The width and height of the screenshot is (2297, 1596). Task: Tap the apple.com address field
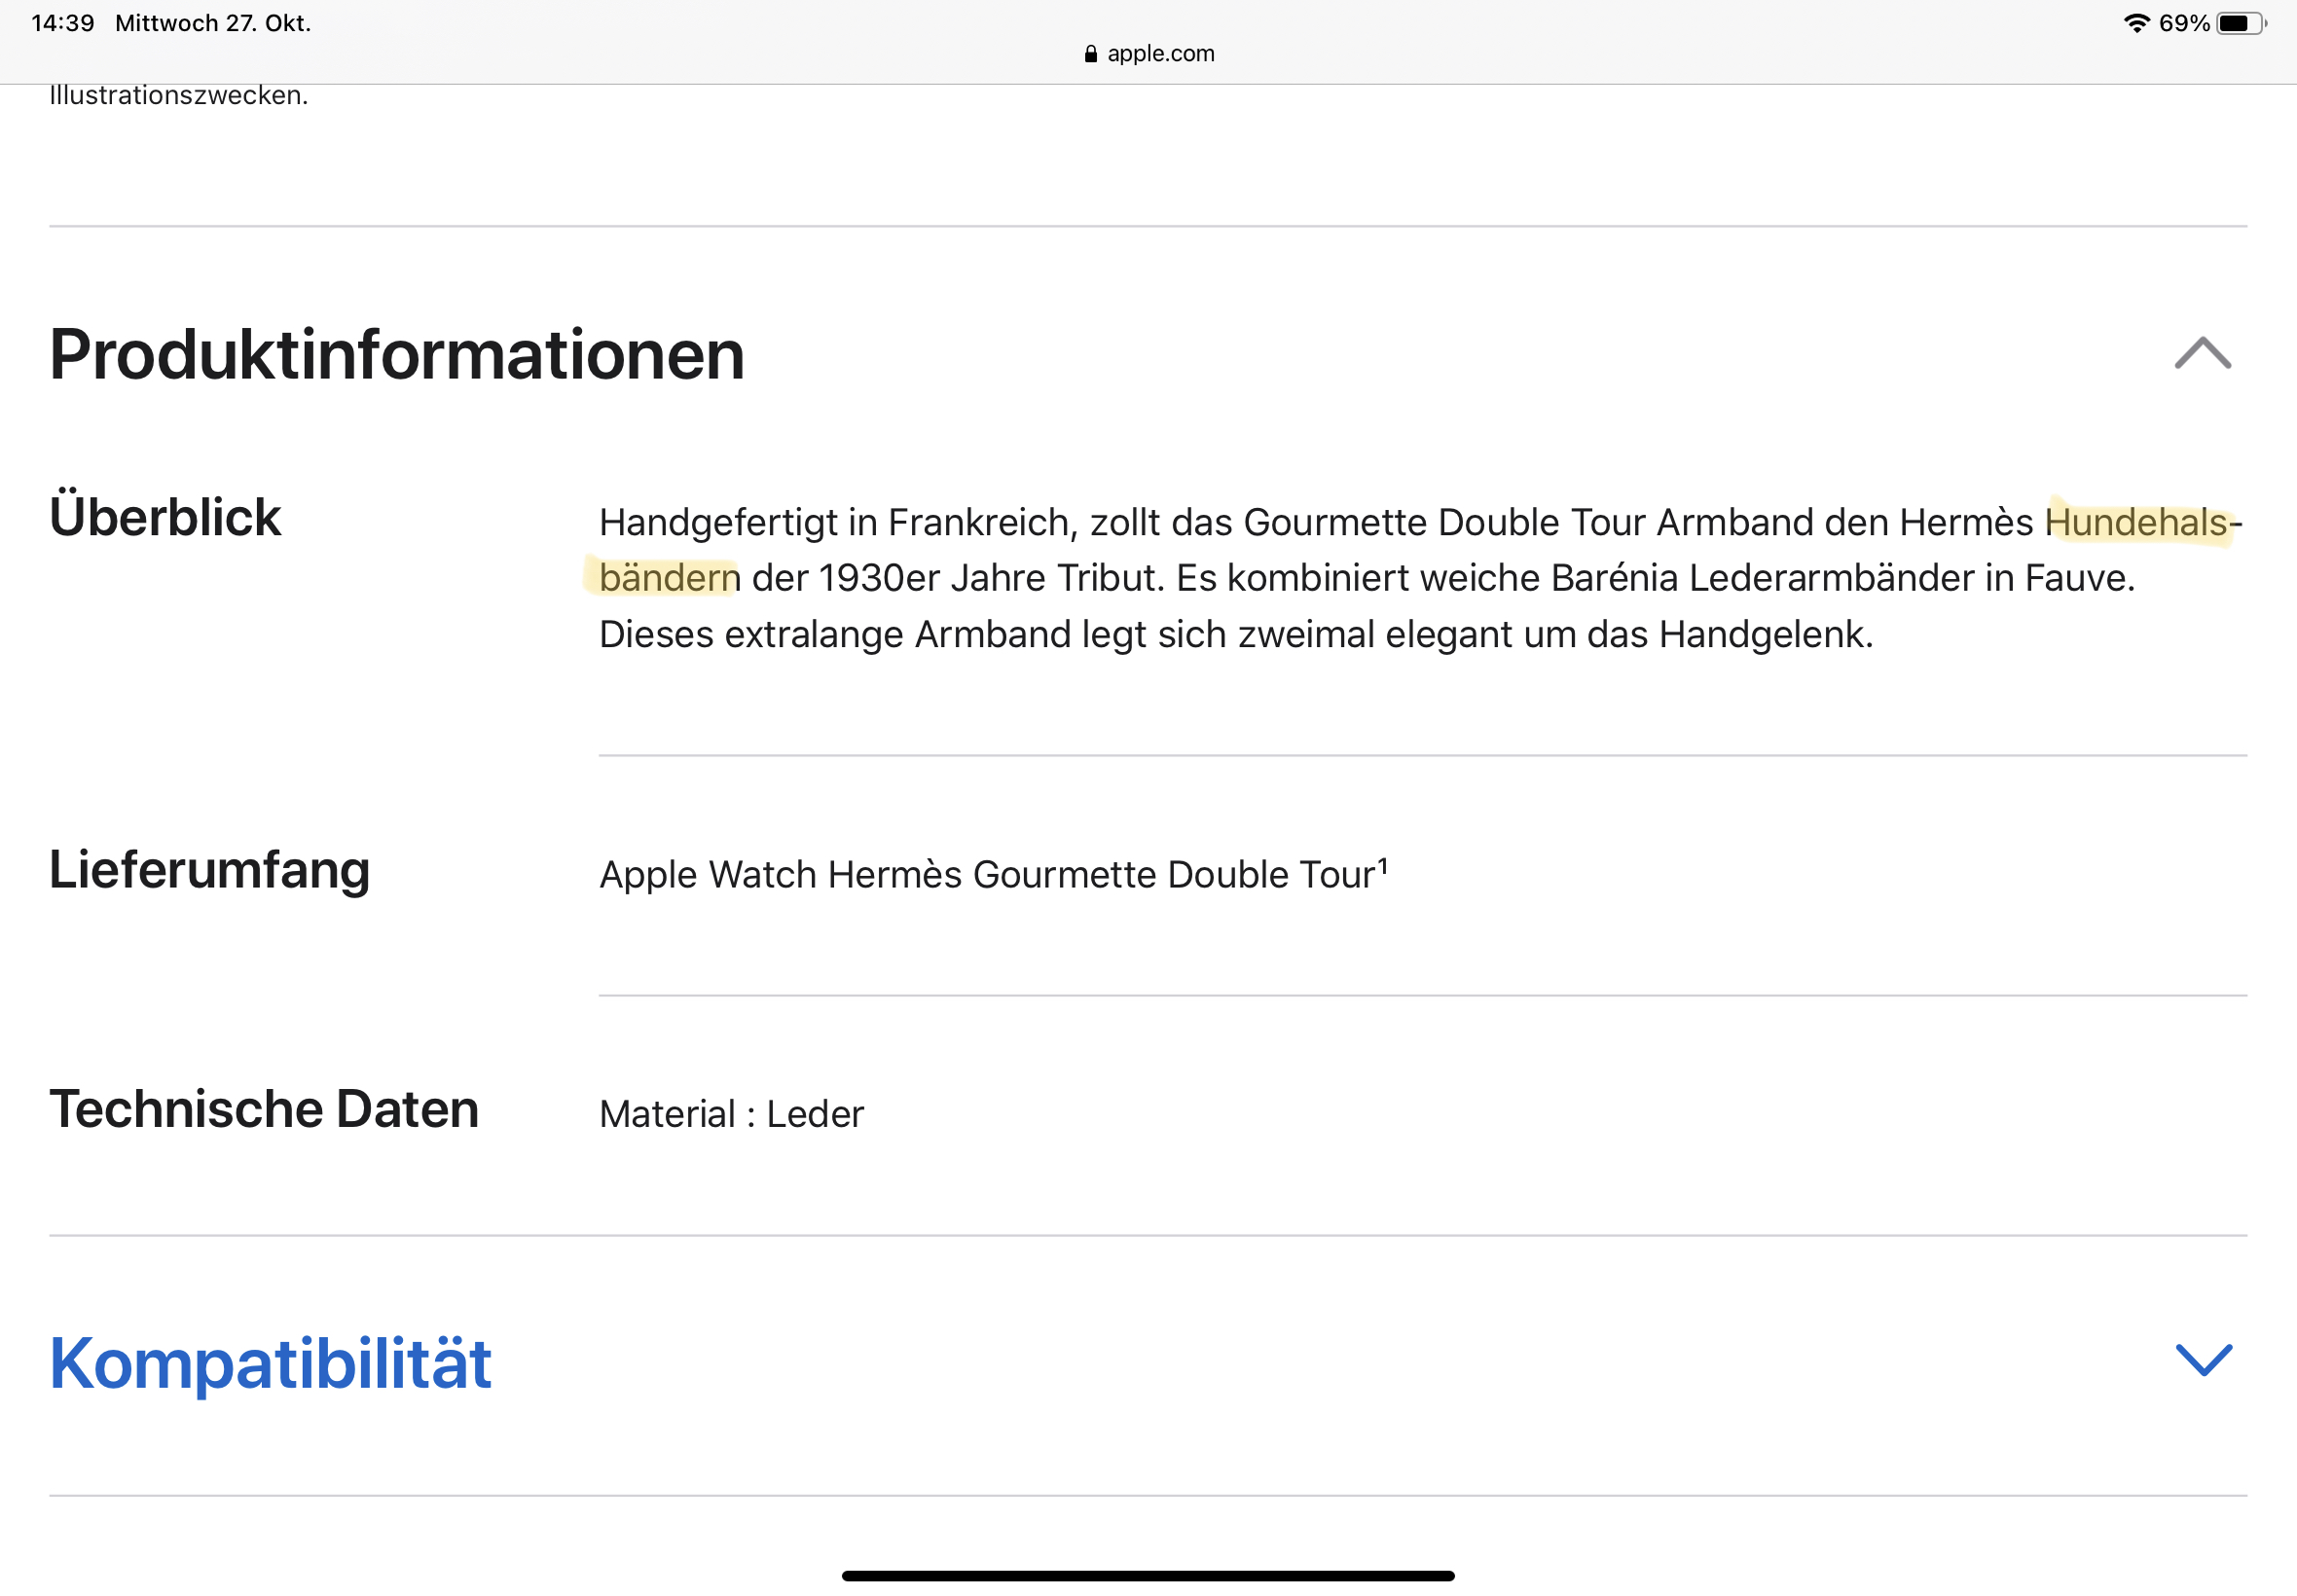[x=1160, y=54]
